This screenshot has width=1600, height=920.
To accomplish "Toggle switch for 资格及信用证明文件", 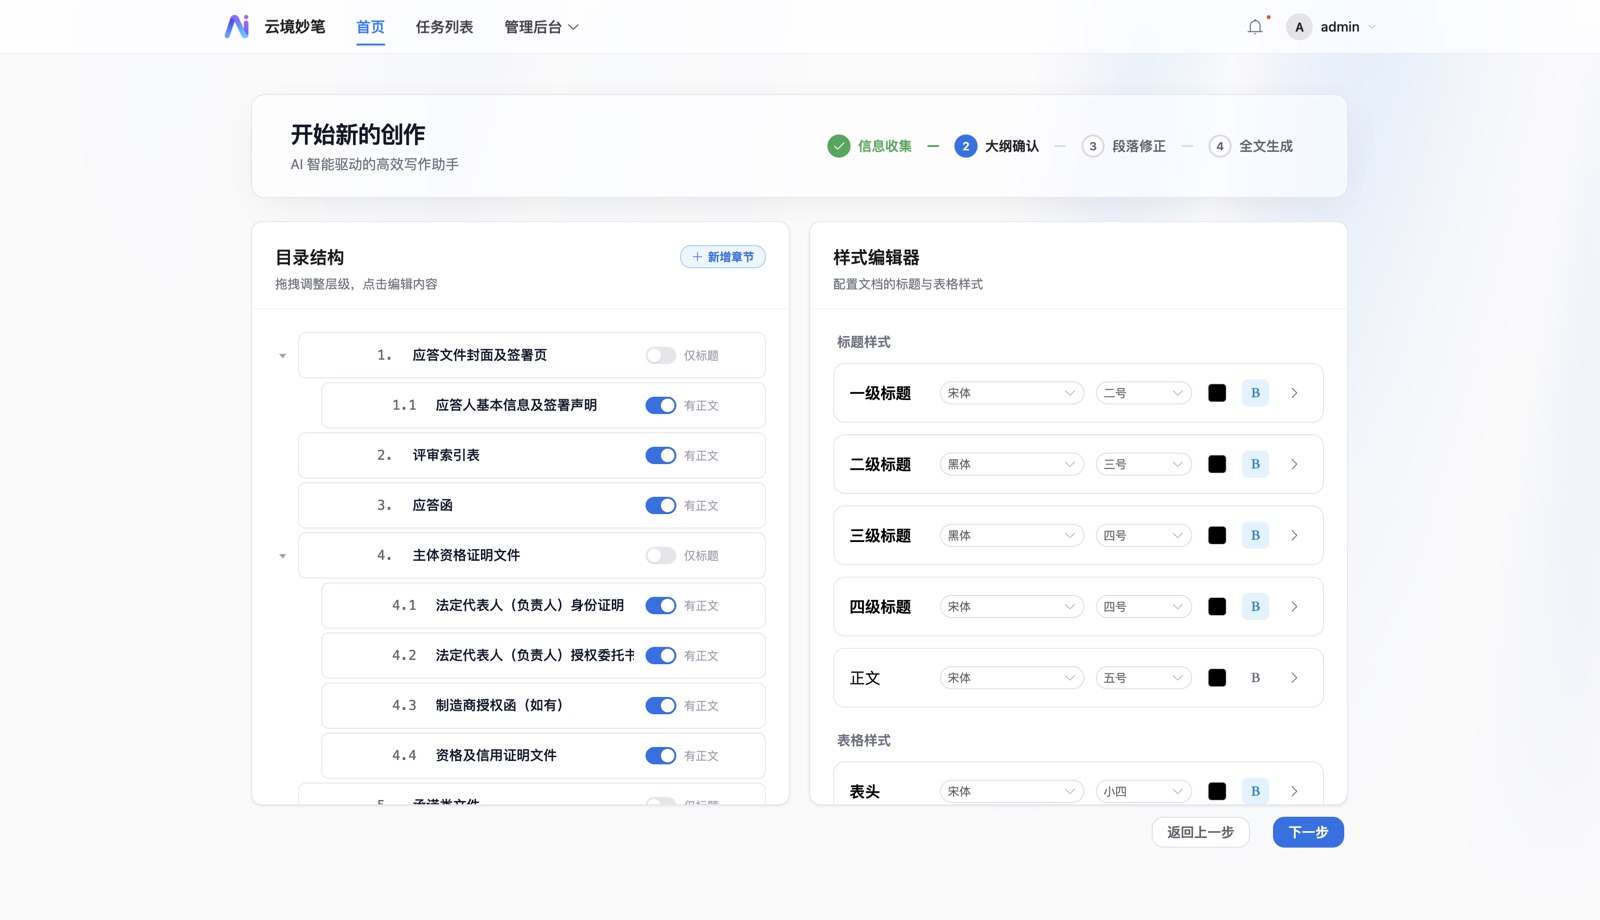I will click(x=660, y=755).
